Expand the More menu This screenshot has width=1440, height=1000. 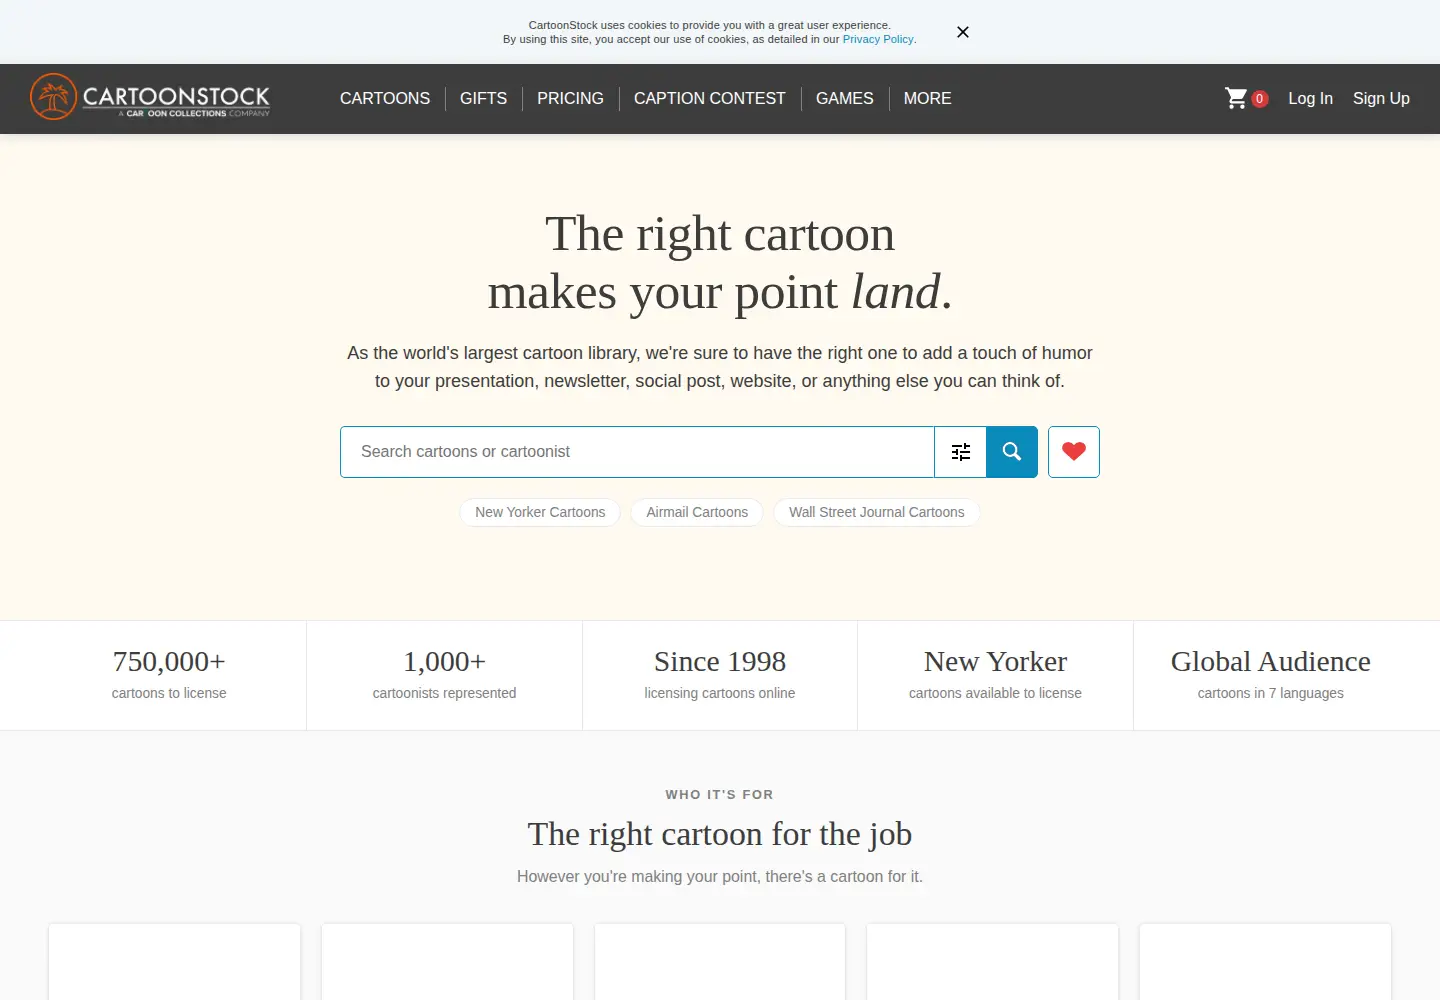point(928,98)
